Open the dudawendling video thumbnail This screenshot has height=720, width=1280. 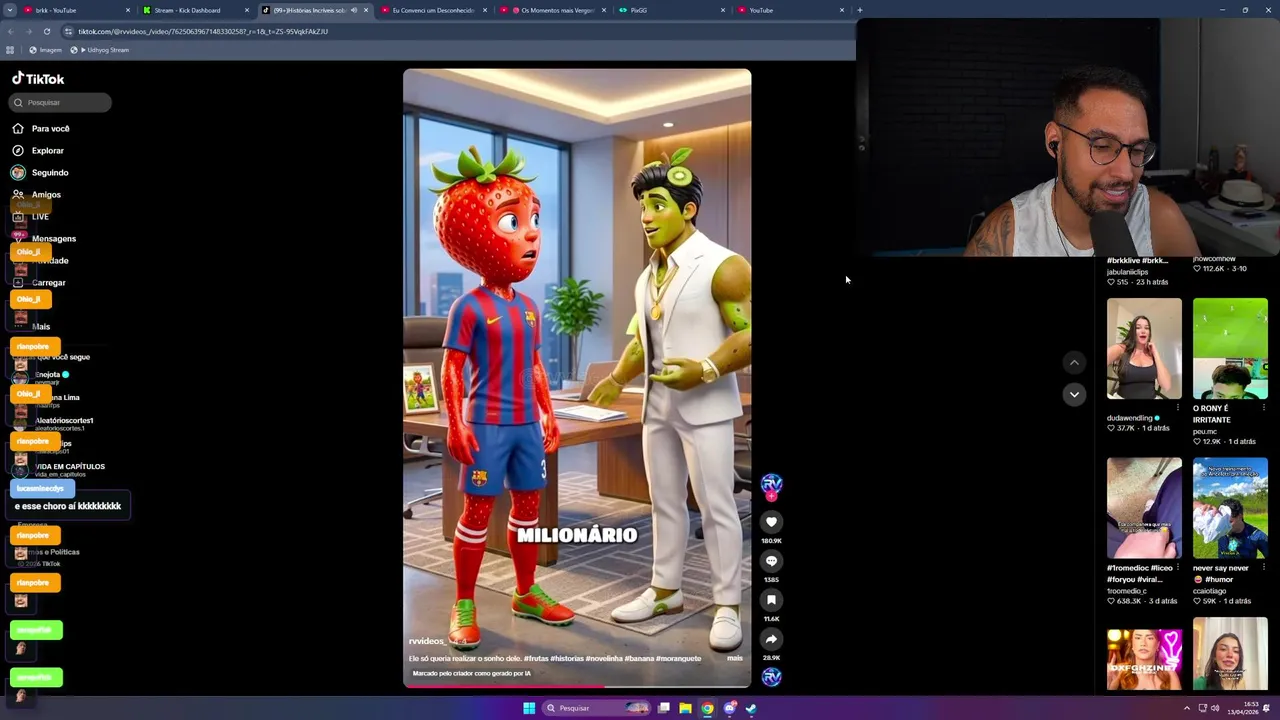(1144, 348)
